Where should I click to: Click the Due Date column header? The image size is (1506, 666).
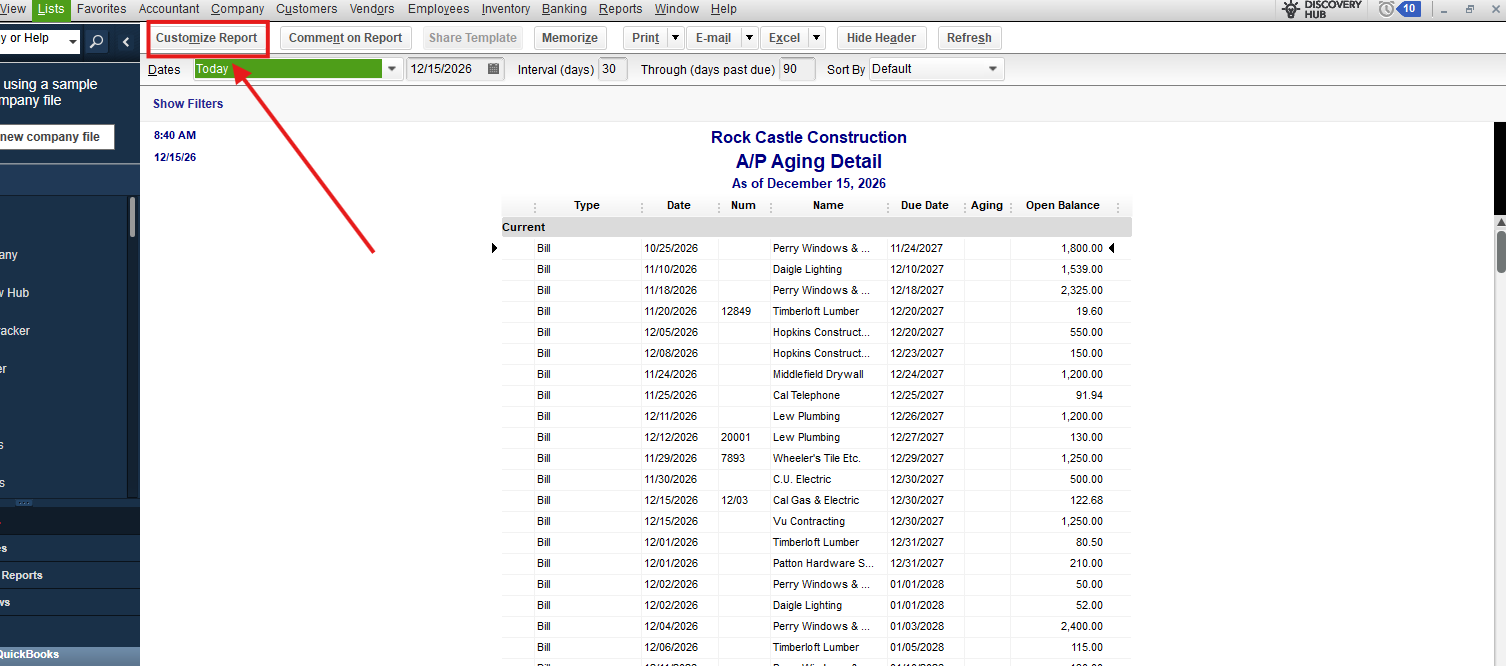[x=925, y=206]
